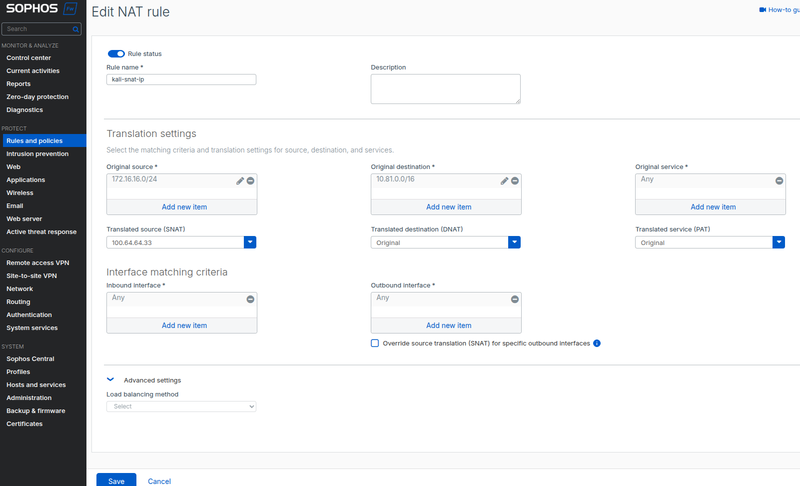Edit the 10.81.0.0/16 original destination entry
Viewport: 800px width, 486px height.
[504, 181]
